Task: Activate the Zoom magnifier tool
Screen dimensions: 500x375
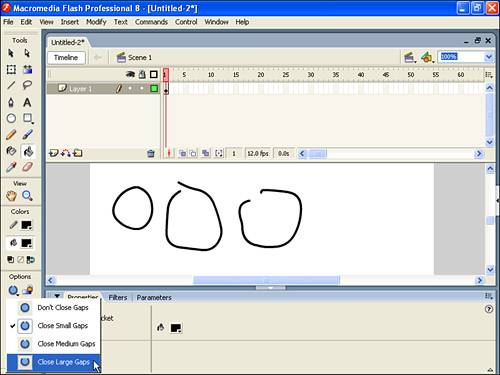Action: point(27,196)
